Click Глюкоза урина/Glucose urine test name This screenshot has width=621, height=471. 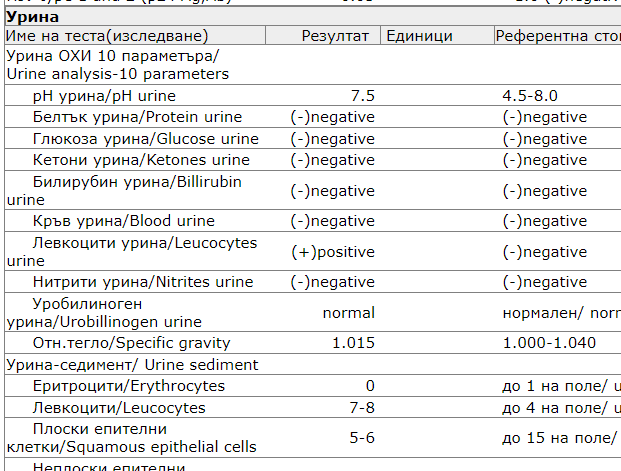pyautogui.click(x=145, y=139)
